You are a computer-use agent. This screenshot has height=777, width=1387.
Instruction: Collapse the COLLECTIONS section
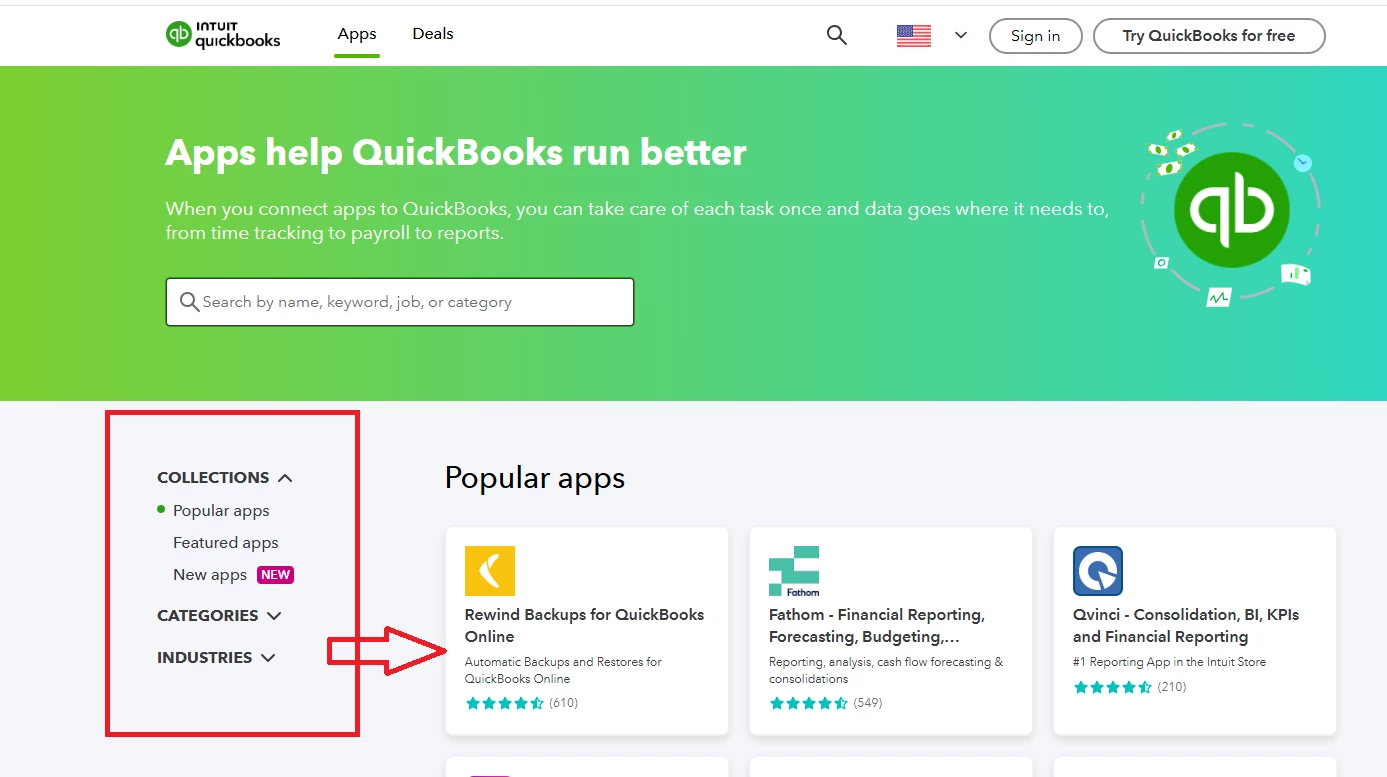click(x=225, y=478)
